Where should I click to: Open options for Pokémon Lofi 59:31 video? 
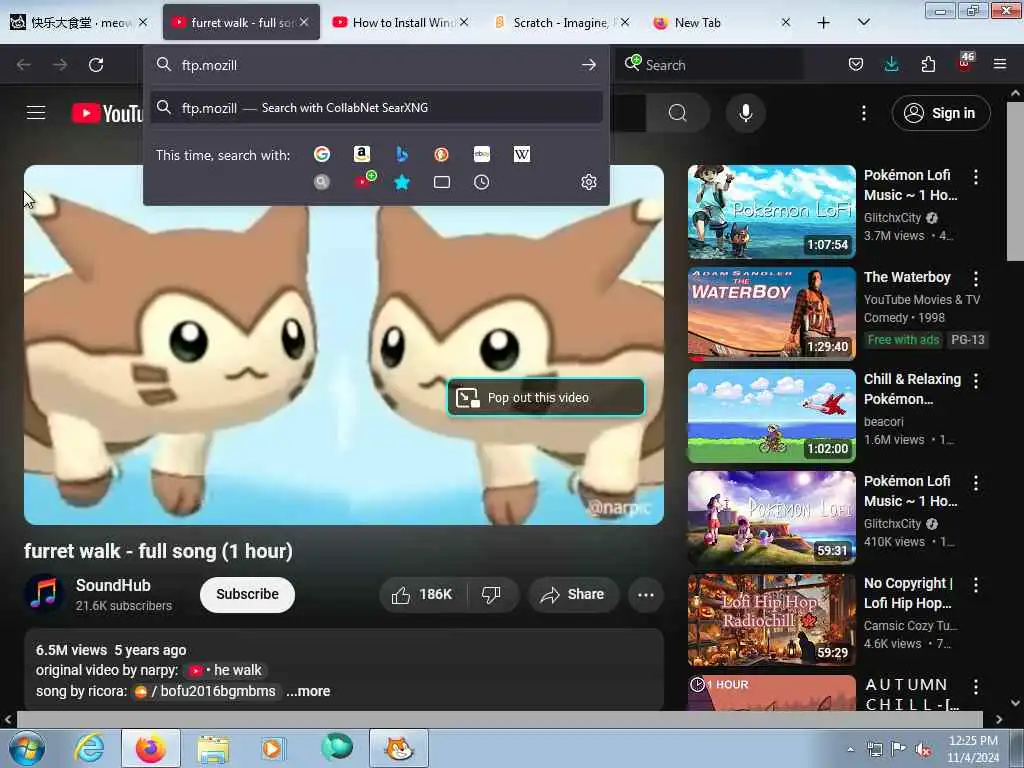[976, 483]
